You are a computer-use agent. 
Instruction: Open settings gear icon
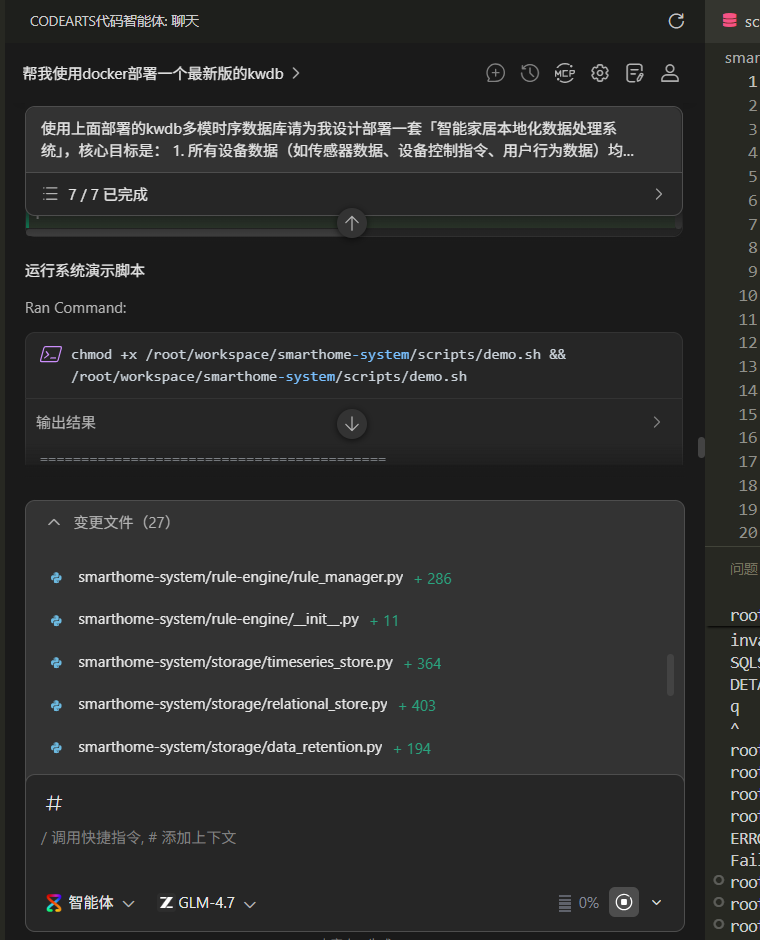tap(600, 73)
